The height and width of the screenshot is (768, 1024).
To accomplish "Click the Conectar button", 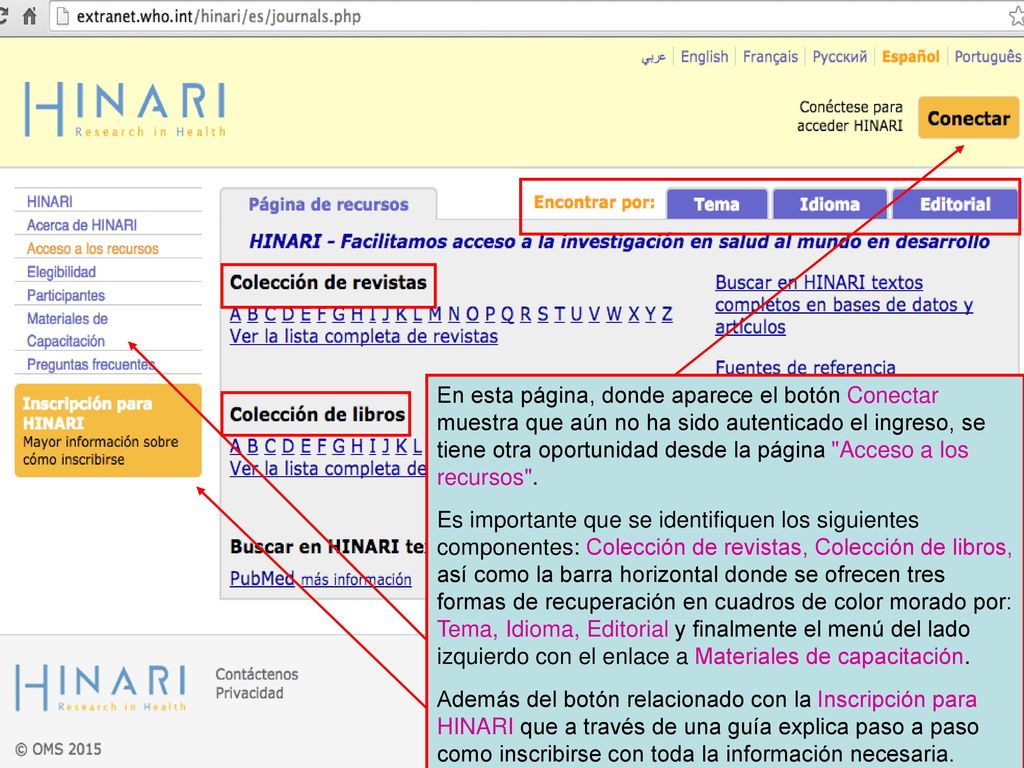I will click(x=968, y=118).
